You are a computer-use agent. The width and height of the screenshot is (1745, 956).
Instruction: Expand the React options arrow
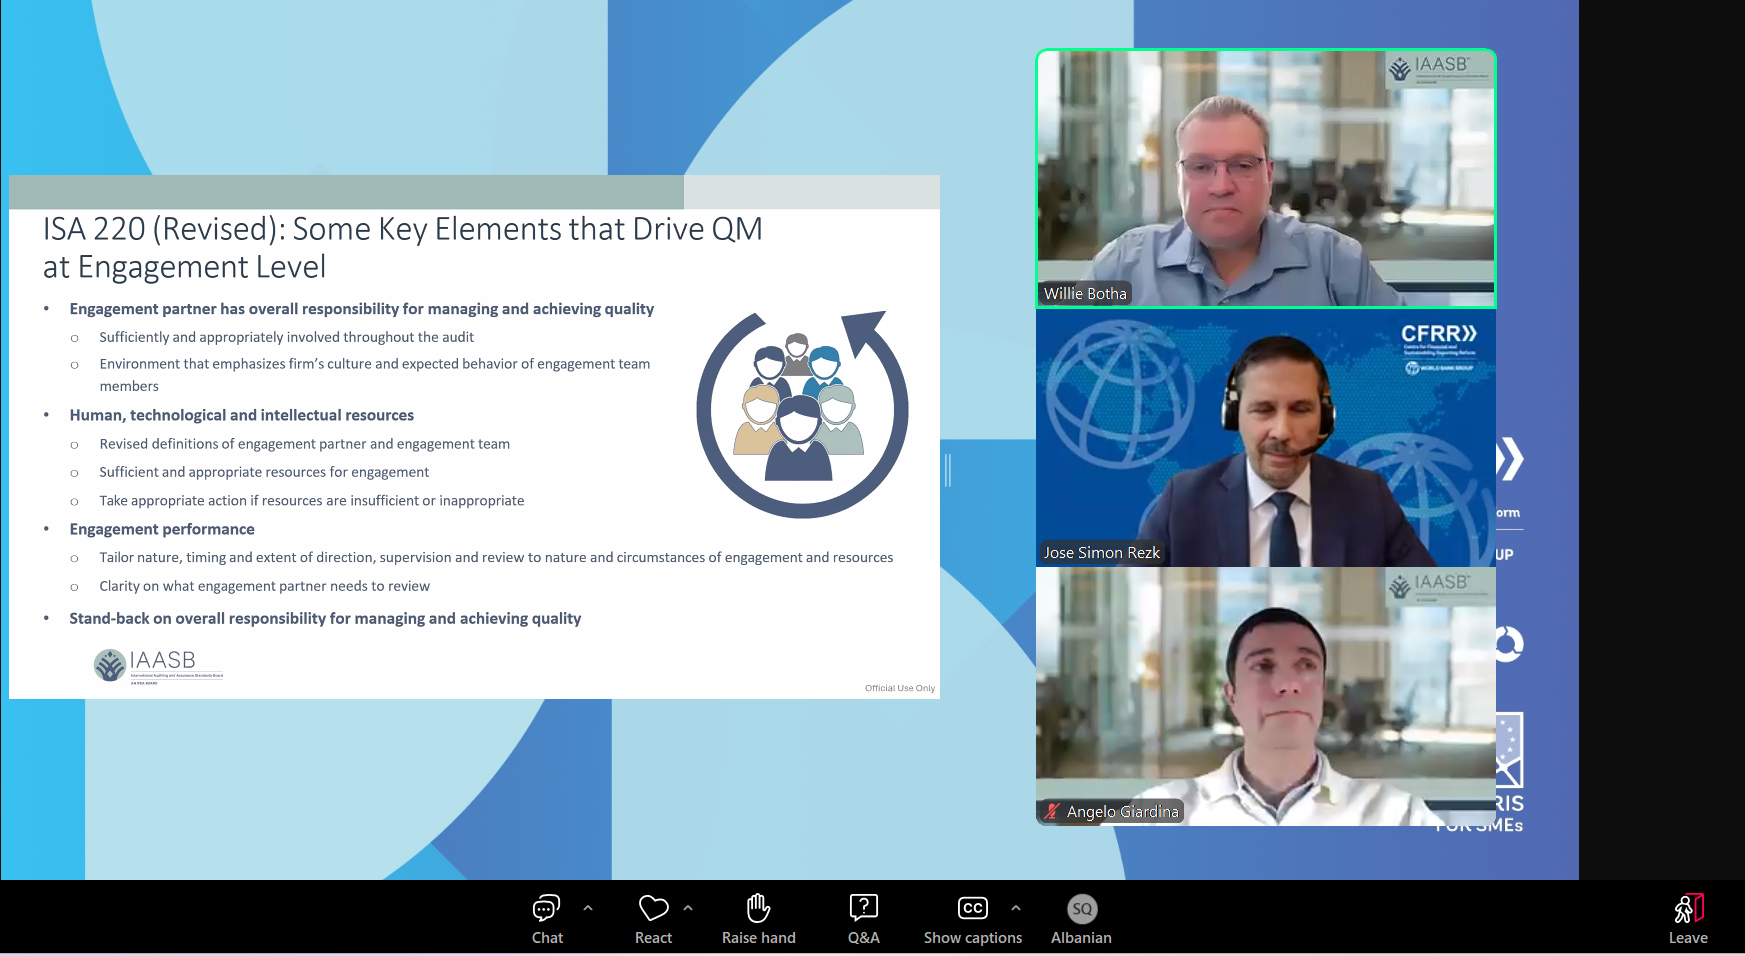pos(688,908)
